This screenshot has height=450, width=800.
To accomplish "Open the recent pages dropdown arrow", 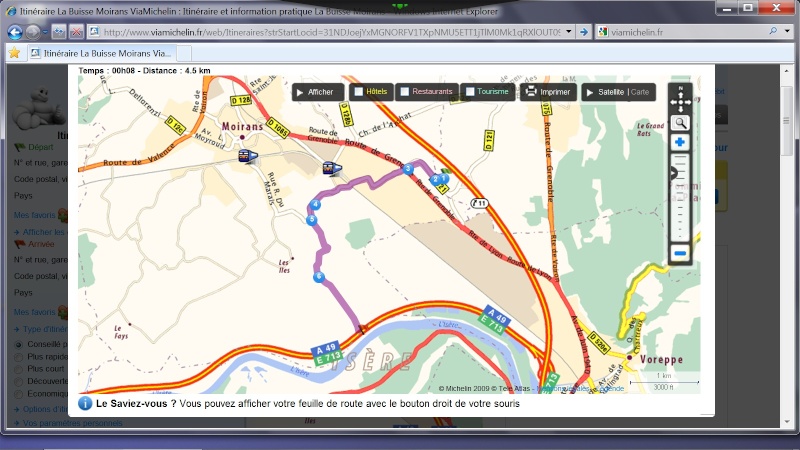I will tap(45, 32).
